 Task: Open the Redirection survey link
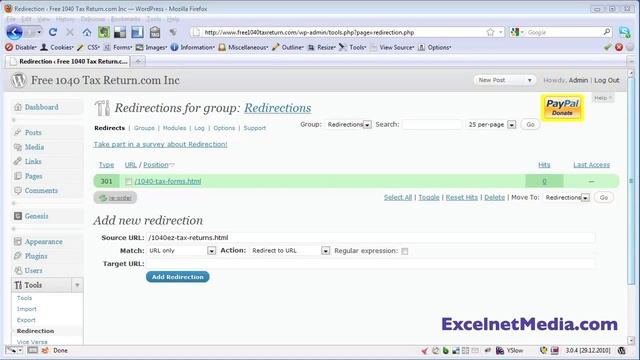(x=160, y=144)
